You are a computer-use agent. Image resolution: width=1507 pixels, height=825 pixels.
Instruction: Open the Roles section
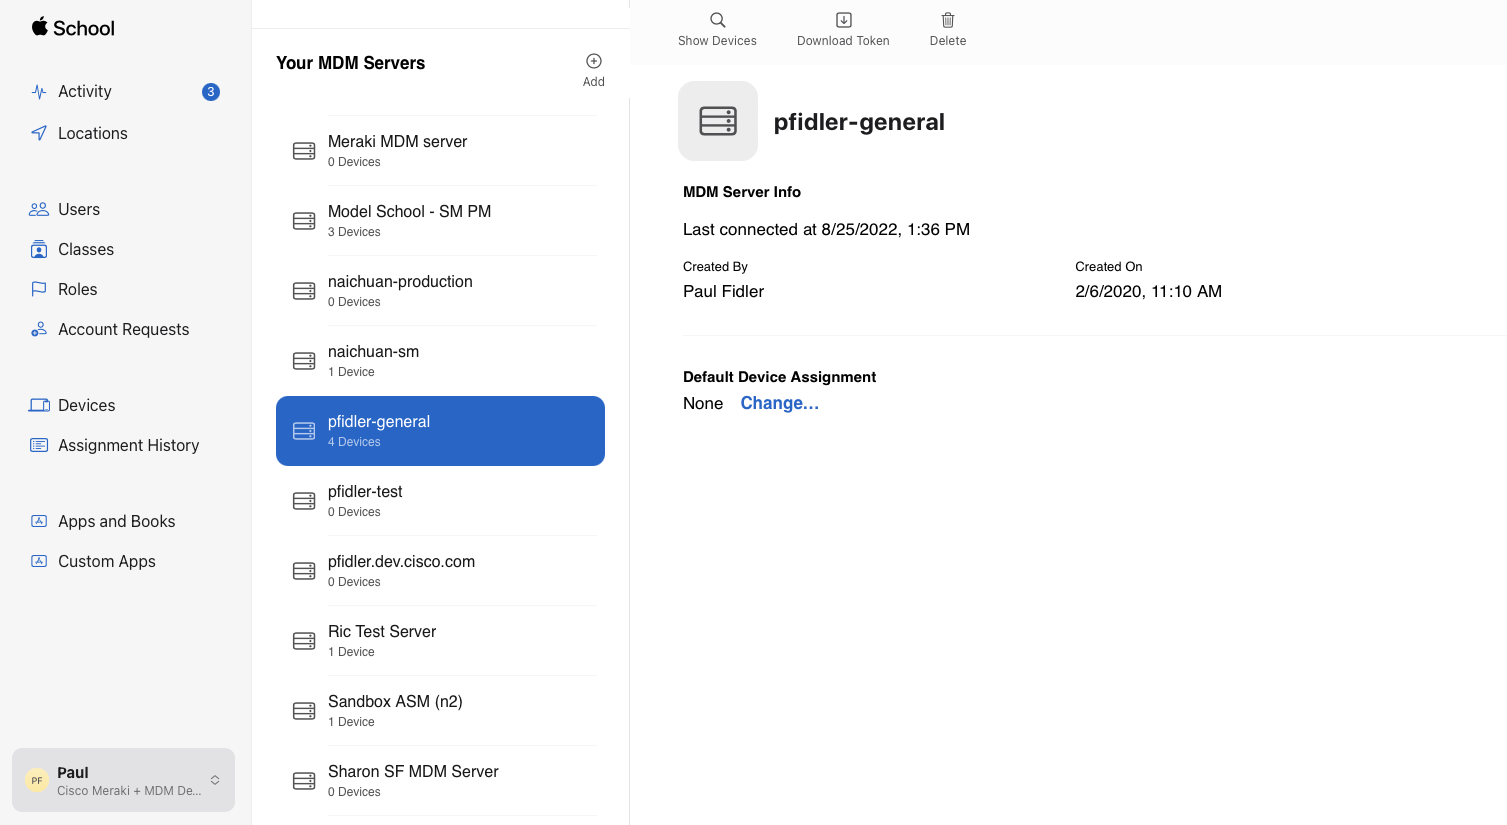point(79,289)
